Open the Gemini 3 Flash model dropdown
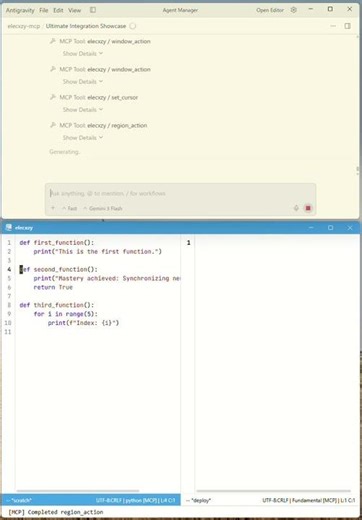 click(103, 208)
